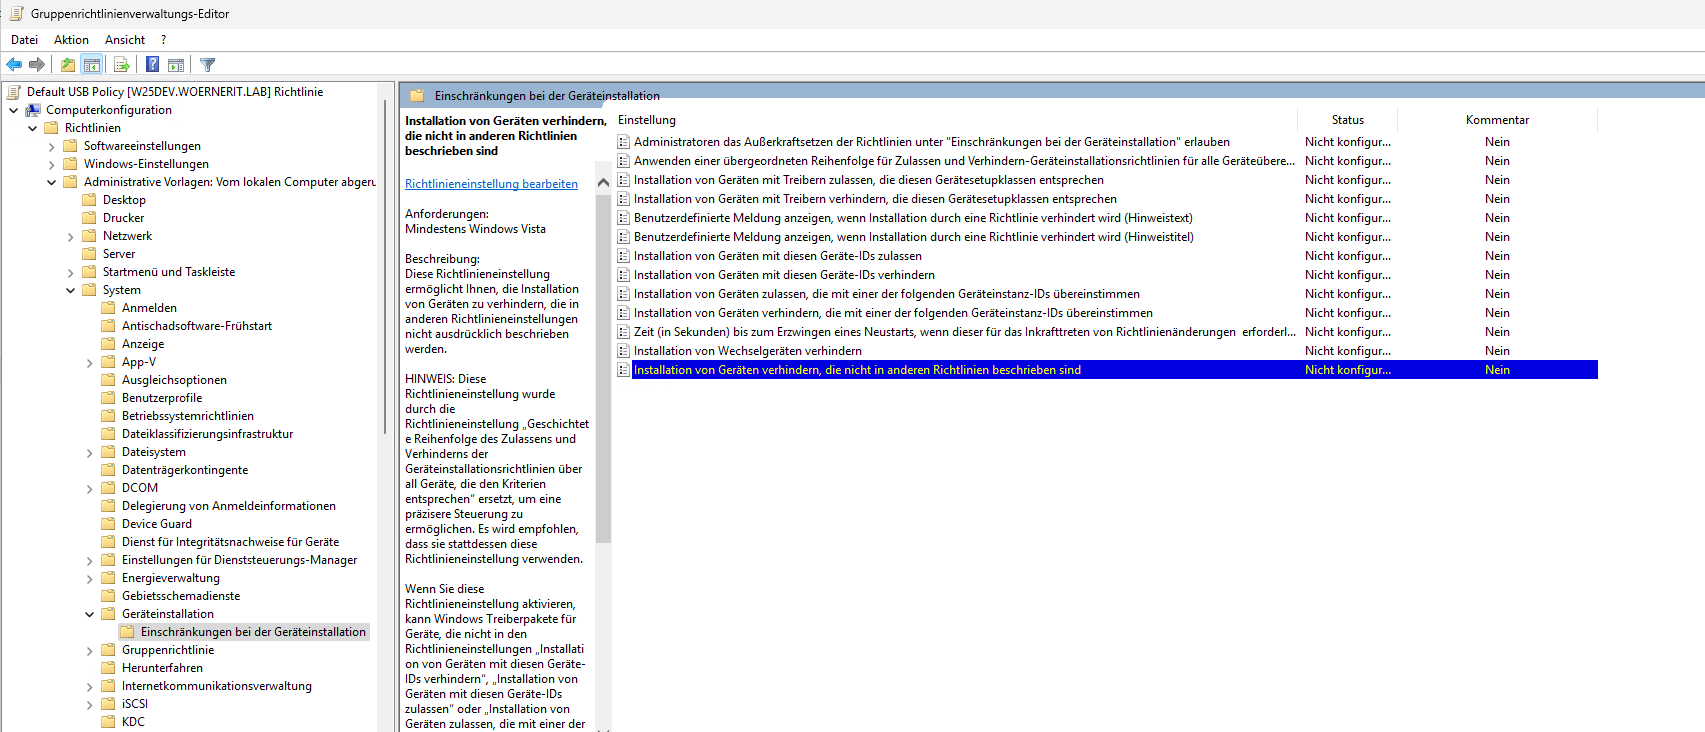
Task: Go up one level with folder icon
Action: click(x=67, y=65)
